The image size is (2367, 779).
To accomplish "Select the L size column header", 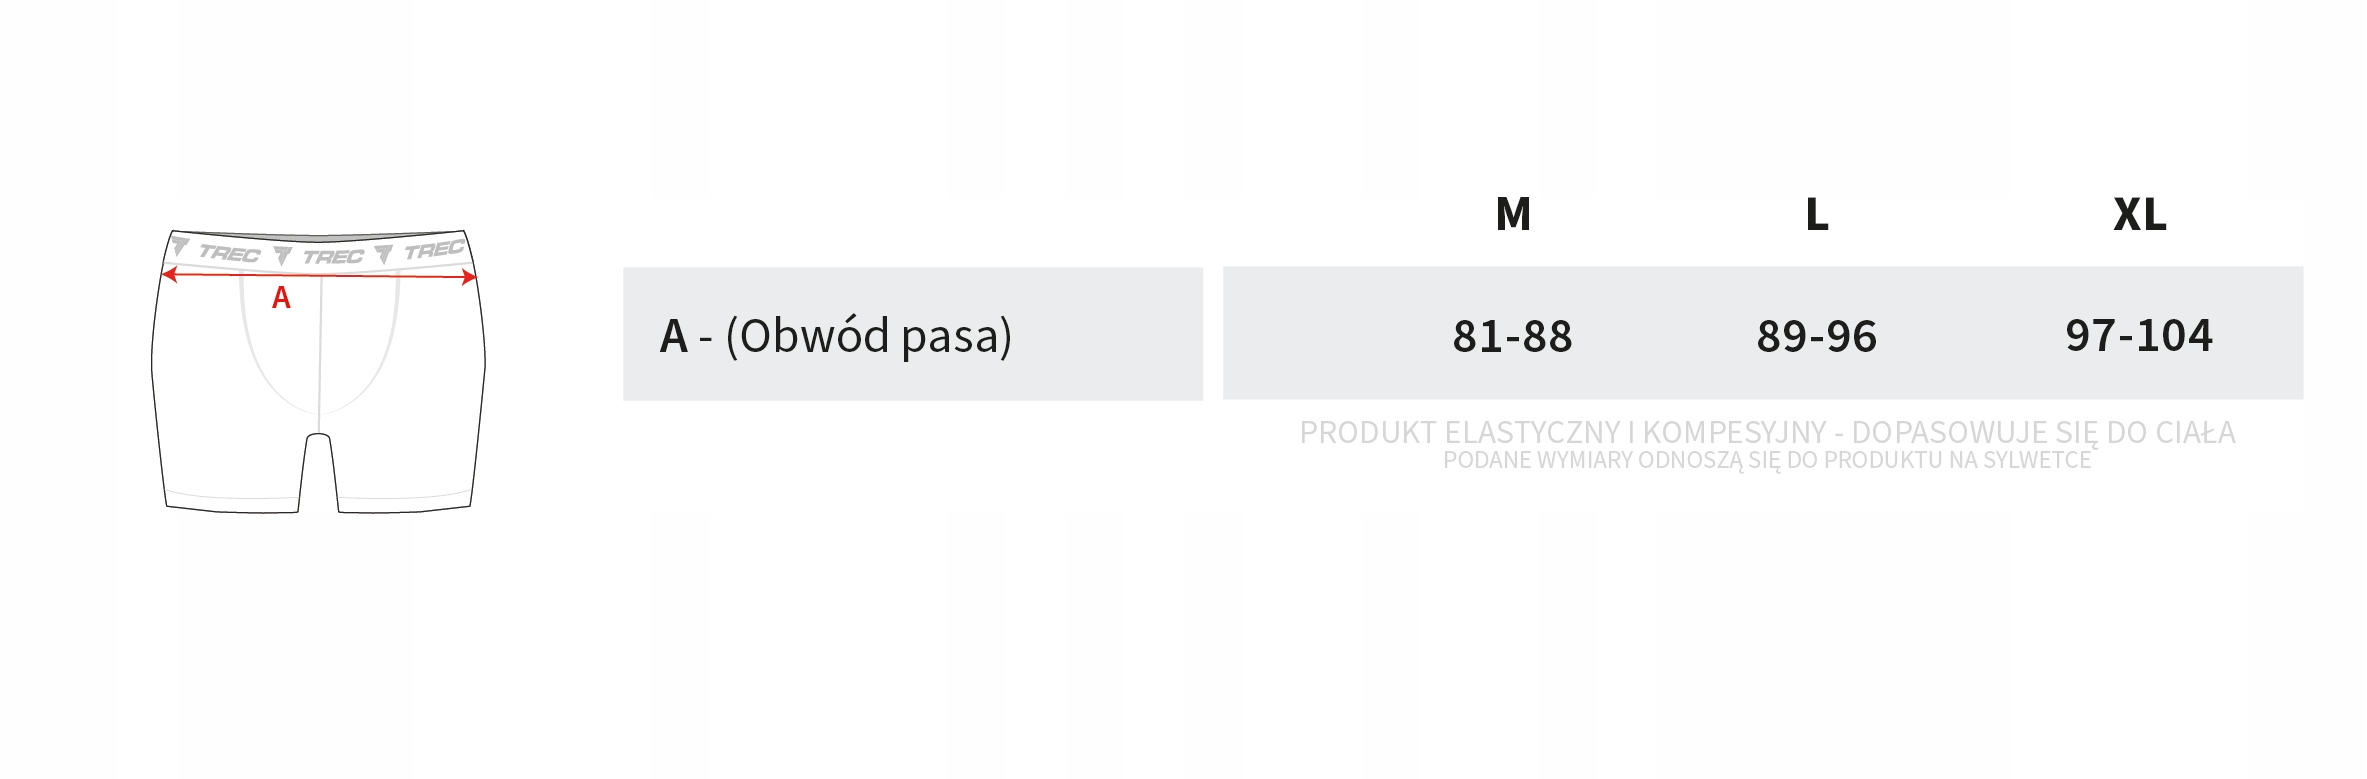I will (x=1816, y=214).
